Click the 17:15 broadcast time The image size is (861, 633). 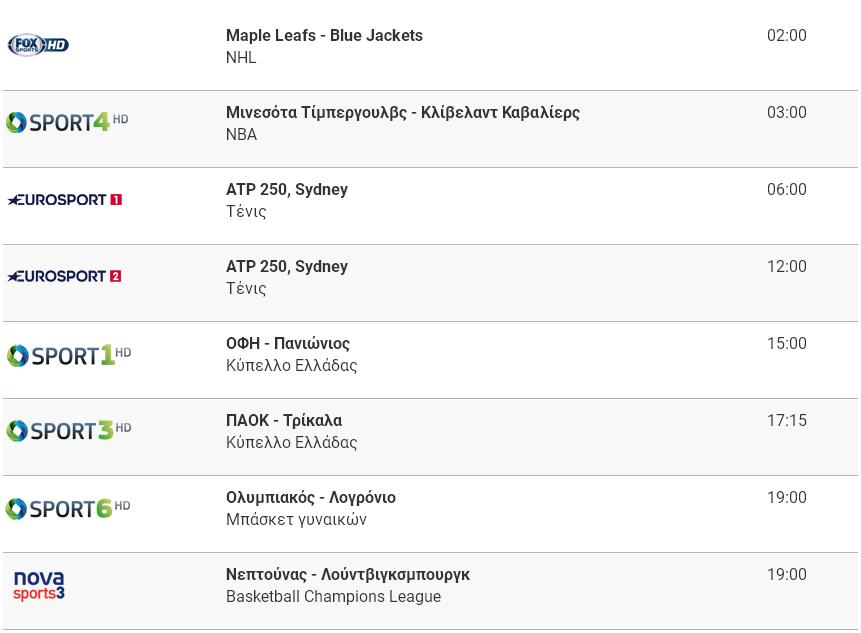click(x=786, y=421)
